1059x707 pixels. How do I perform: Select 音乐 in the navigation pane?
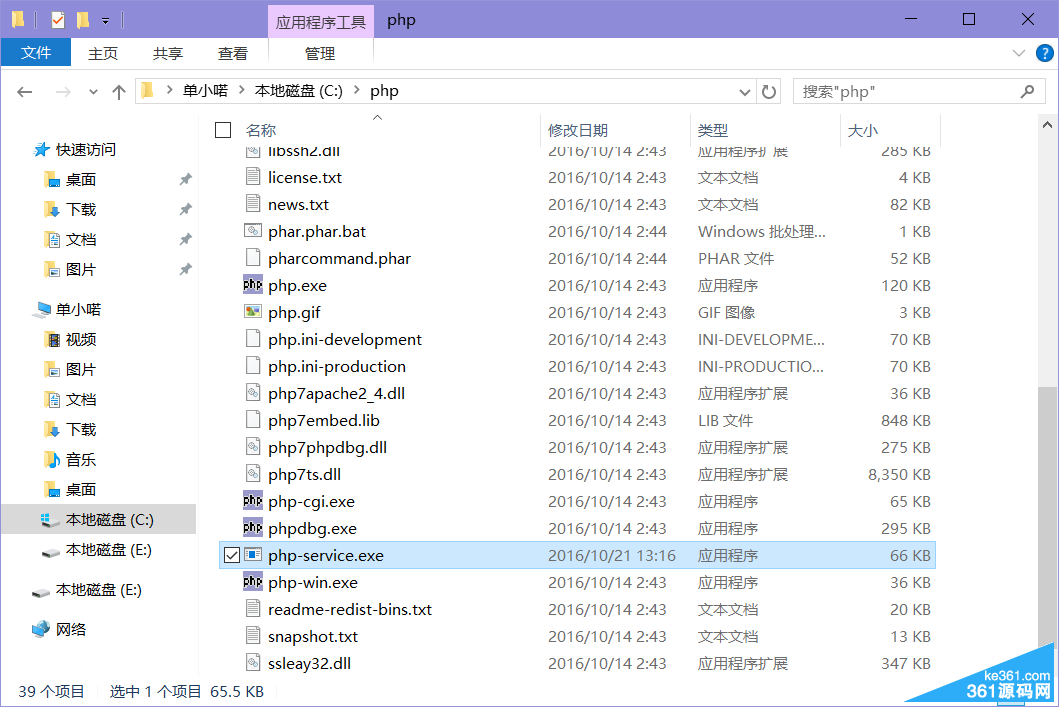tap(81, 460)
